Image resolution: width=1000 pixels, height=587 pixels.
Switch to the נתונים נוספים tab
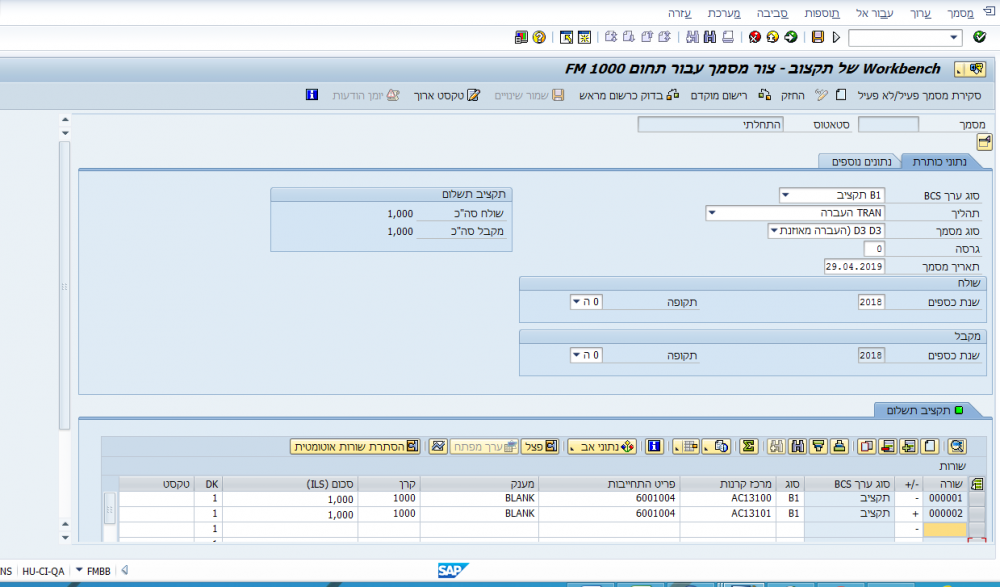(x=860, y=161)
